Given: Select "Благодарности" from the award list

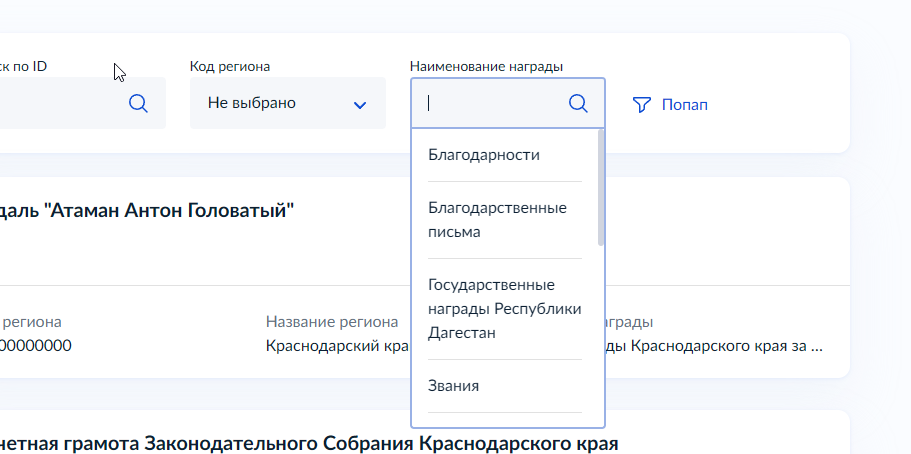Looking at the screenshot, I should (484, 155).
